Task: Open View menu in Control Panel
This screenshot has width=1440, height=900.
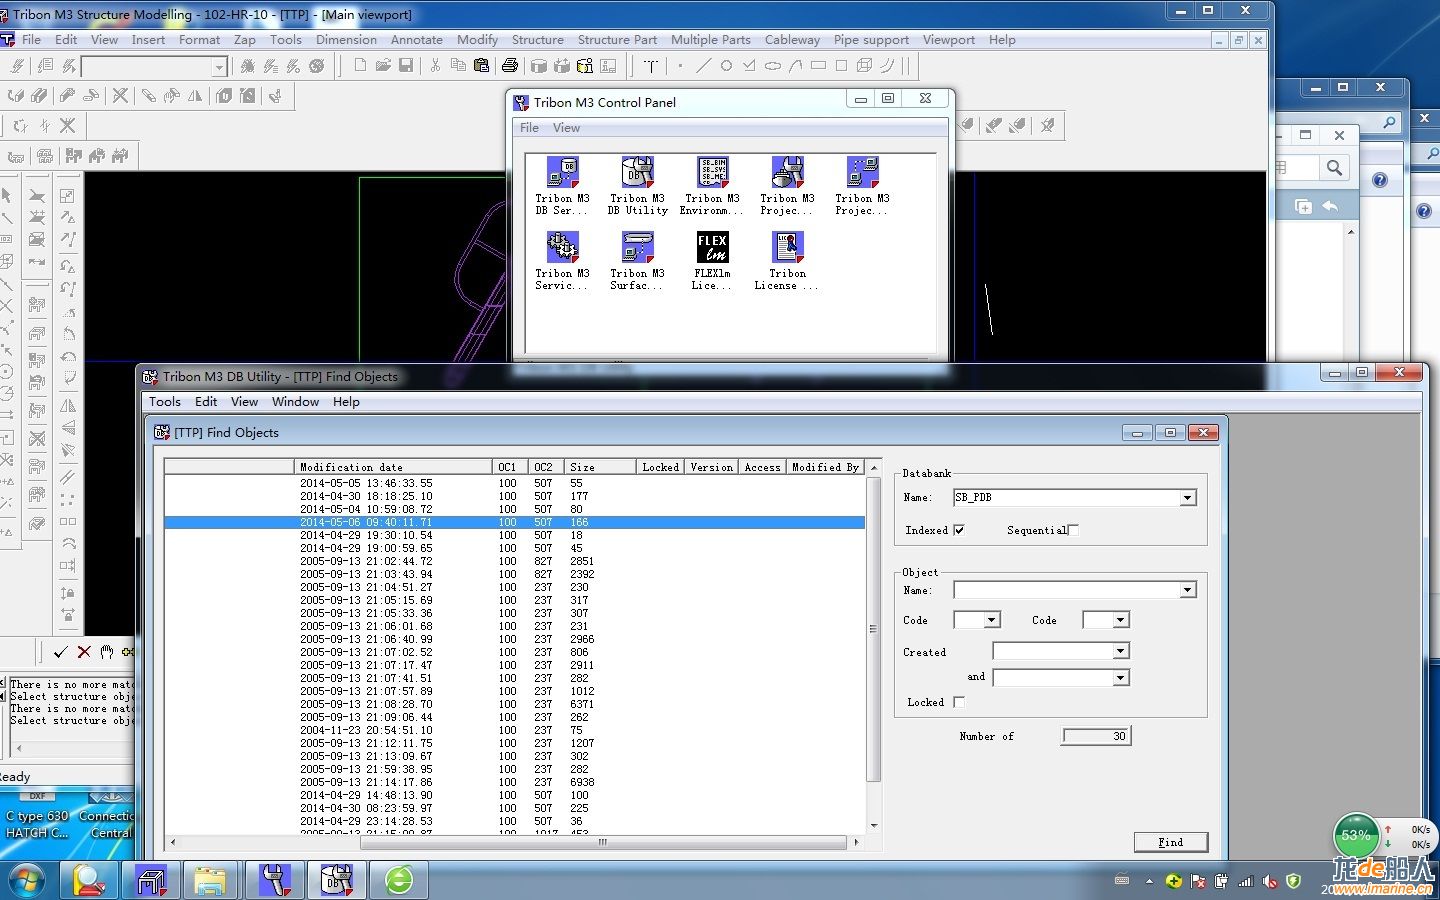Action: click(x=566, y=128)
